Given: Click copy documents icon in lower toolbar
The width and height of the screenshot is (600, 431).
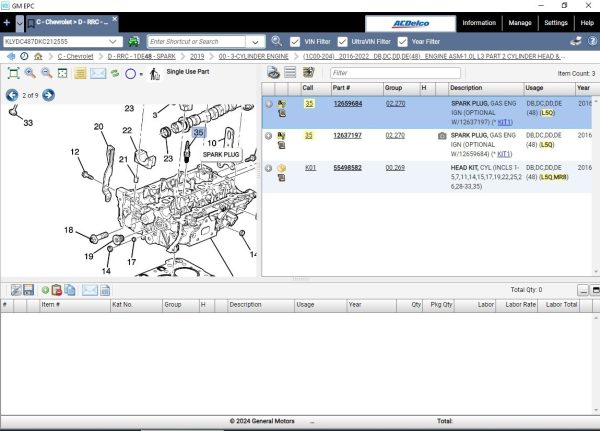Looking at the screenshot, I should [70, 290].
